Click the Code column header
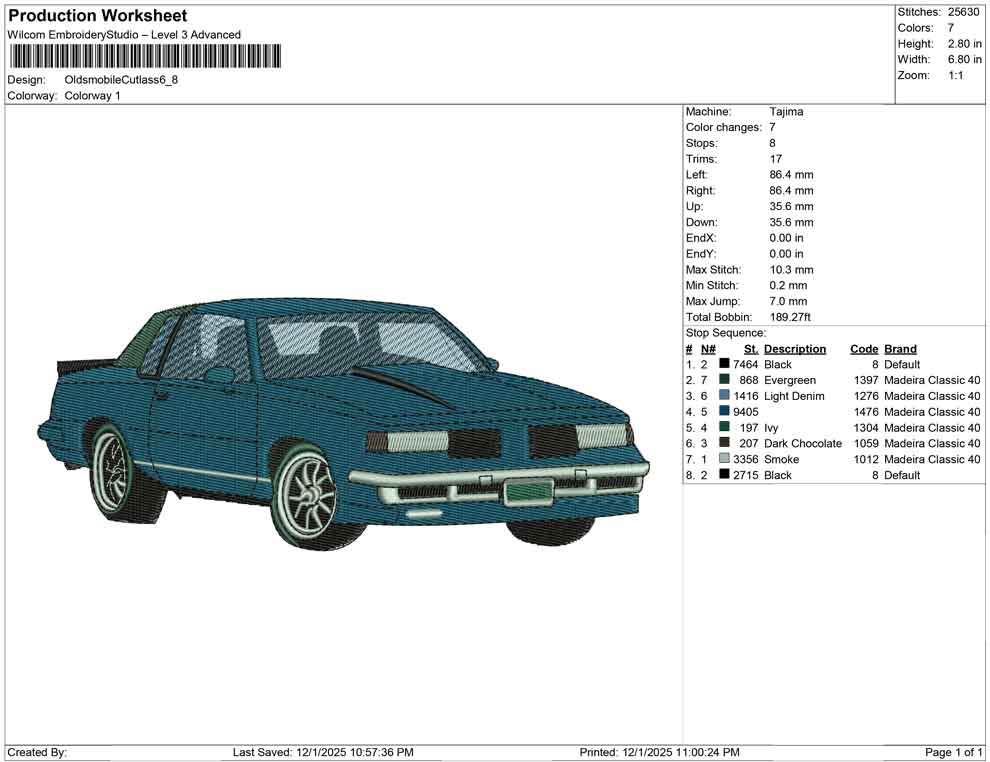 [x=863, y=349]
